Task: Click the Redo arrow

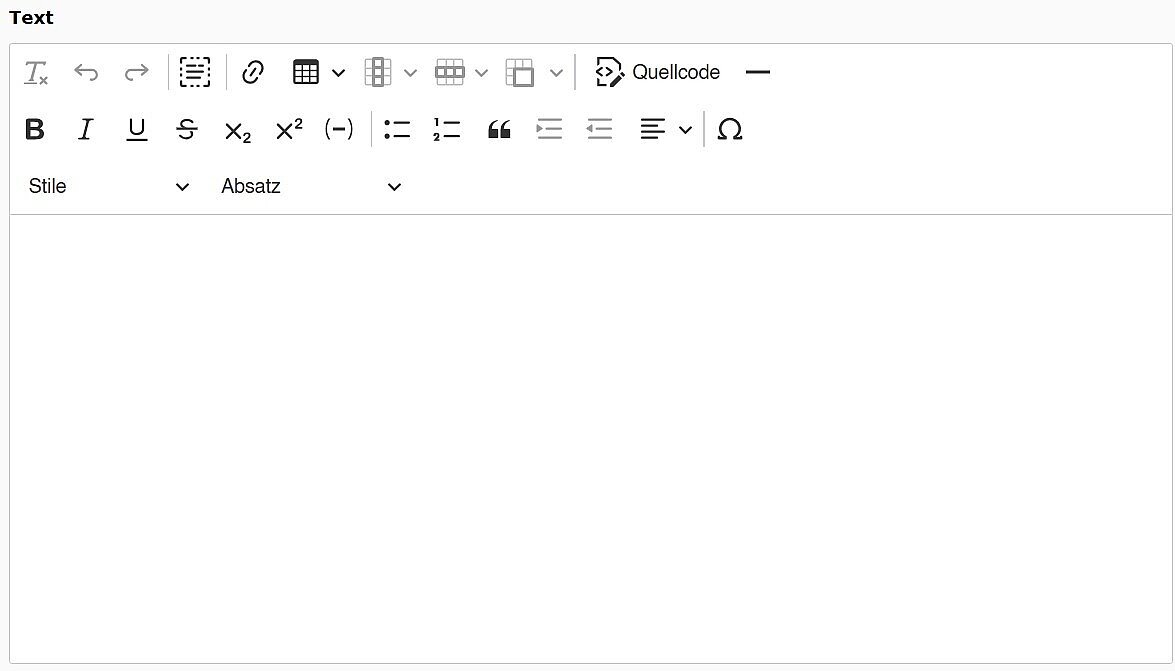Action: [136, 72]
